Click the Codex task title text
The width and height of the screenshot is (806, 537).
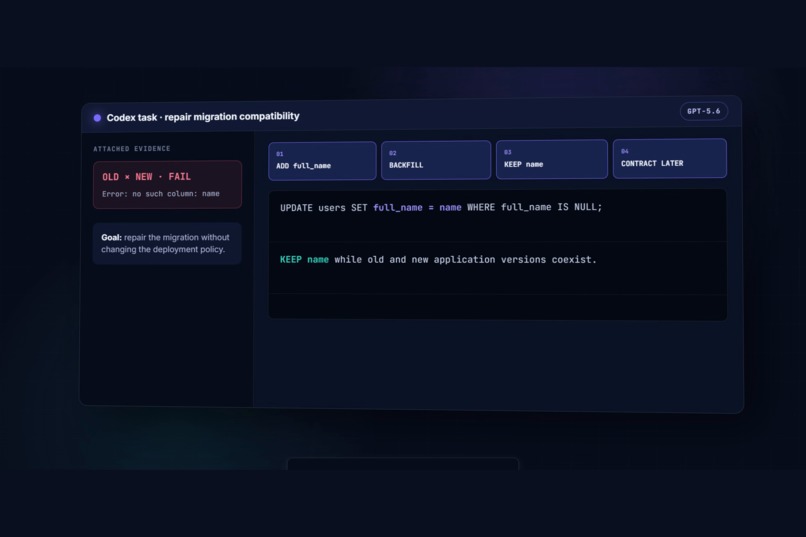point(203,117)
